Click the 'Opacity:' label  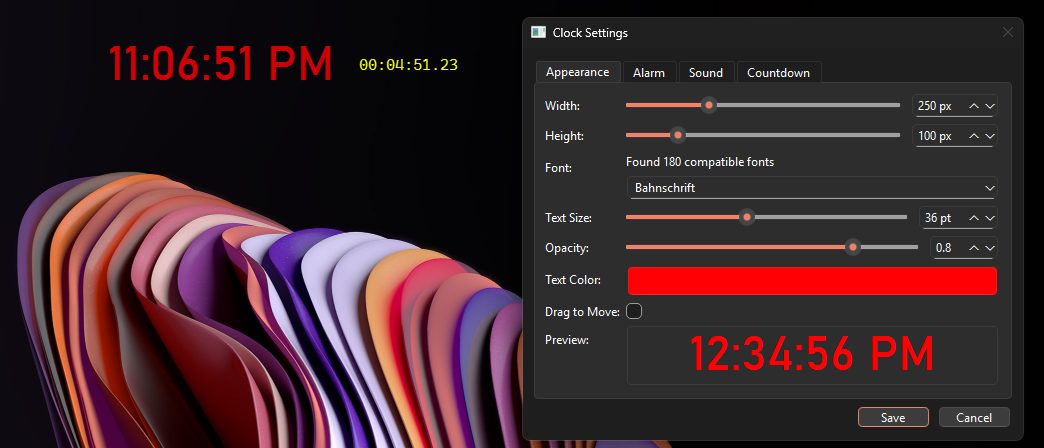567,248
